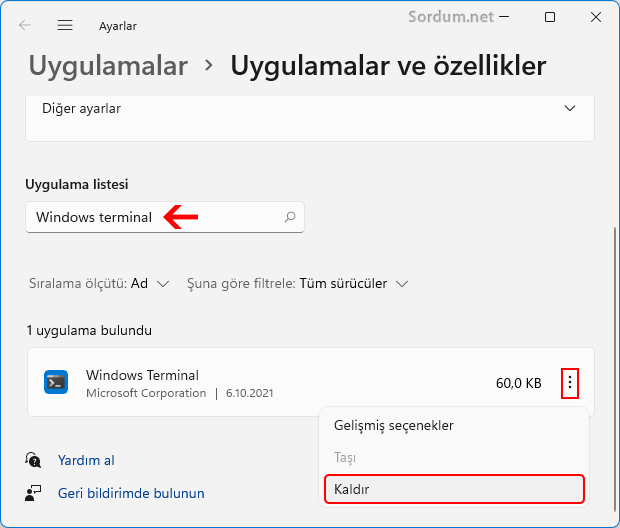Click the Yardım al help icon

(33, 460)
